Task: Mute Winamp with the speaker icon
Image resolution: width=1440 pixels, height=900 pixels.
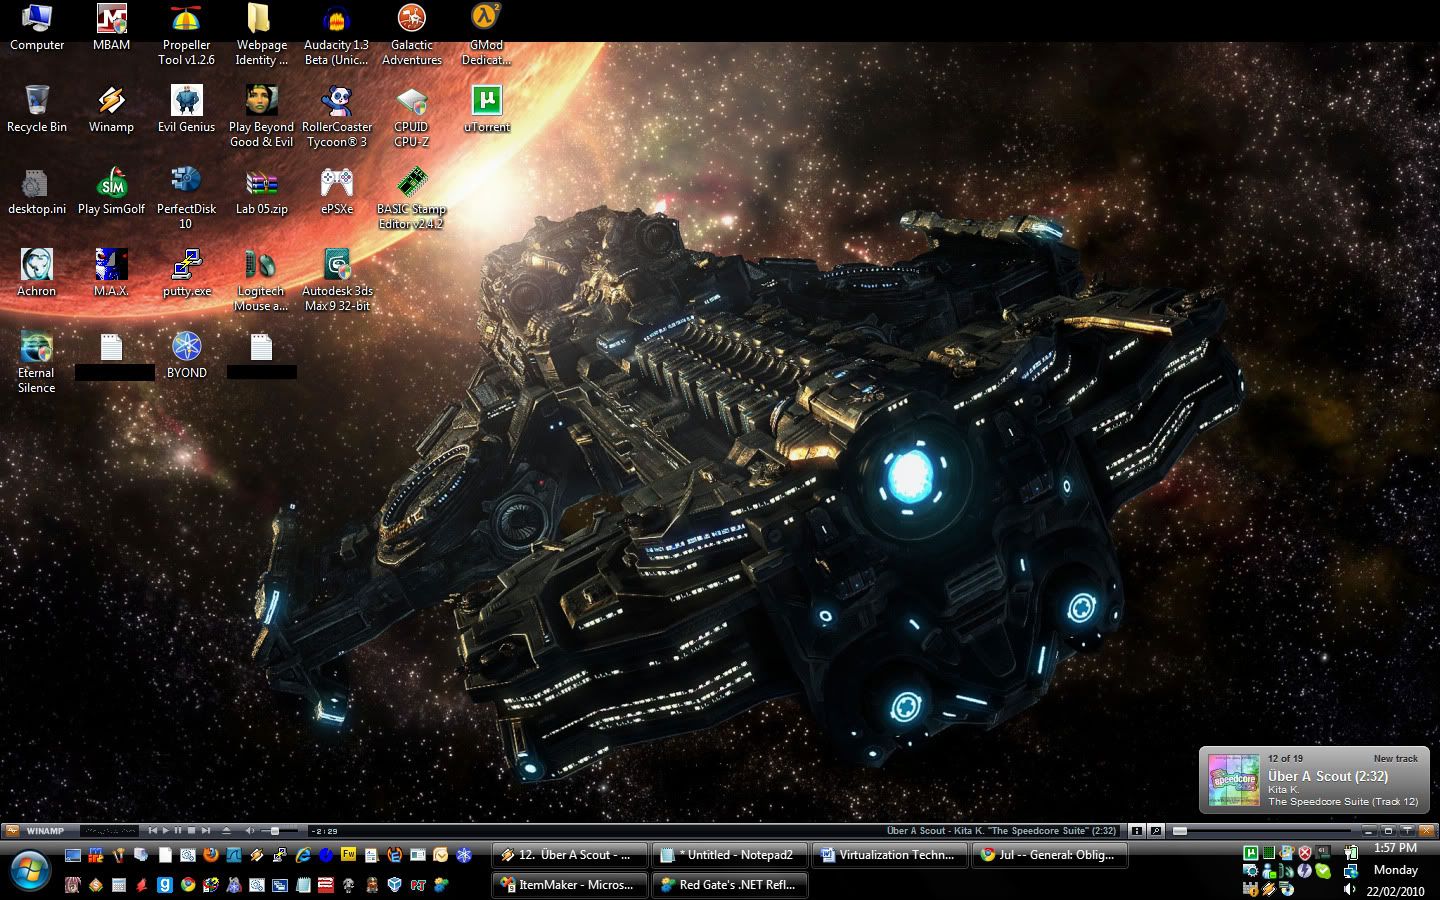Action: [250, 831]
